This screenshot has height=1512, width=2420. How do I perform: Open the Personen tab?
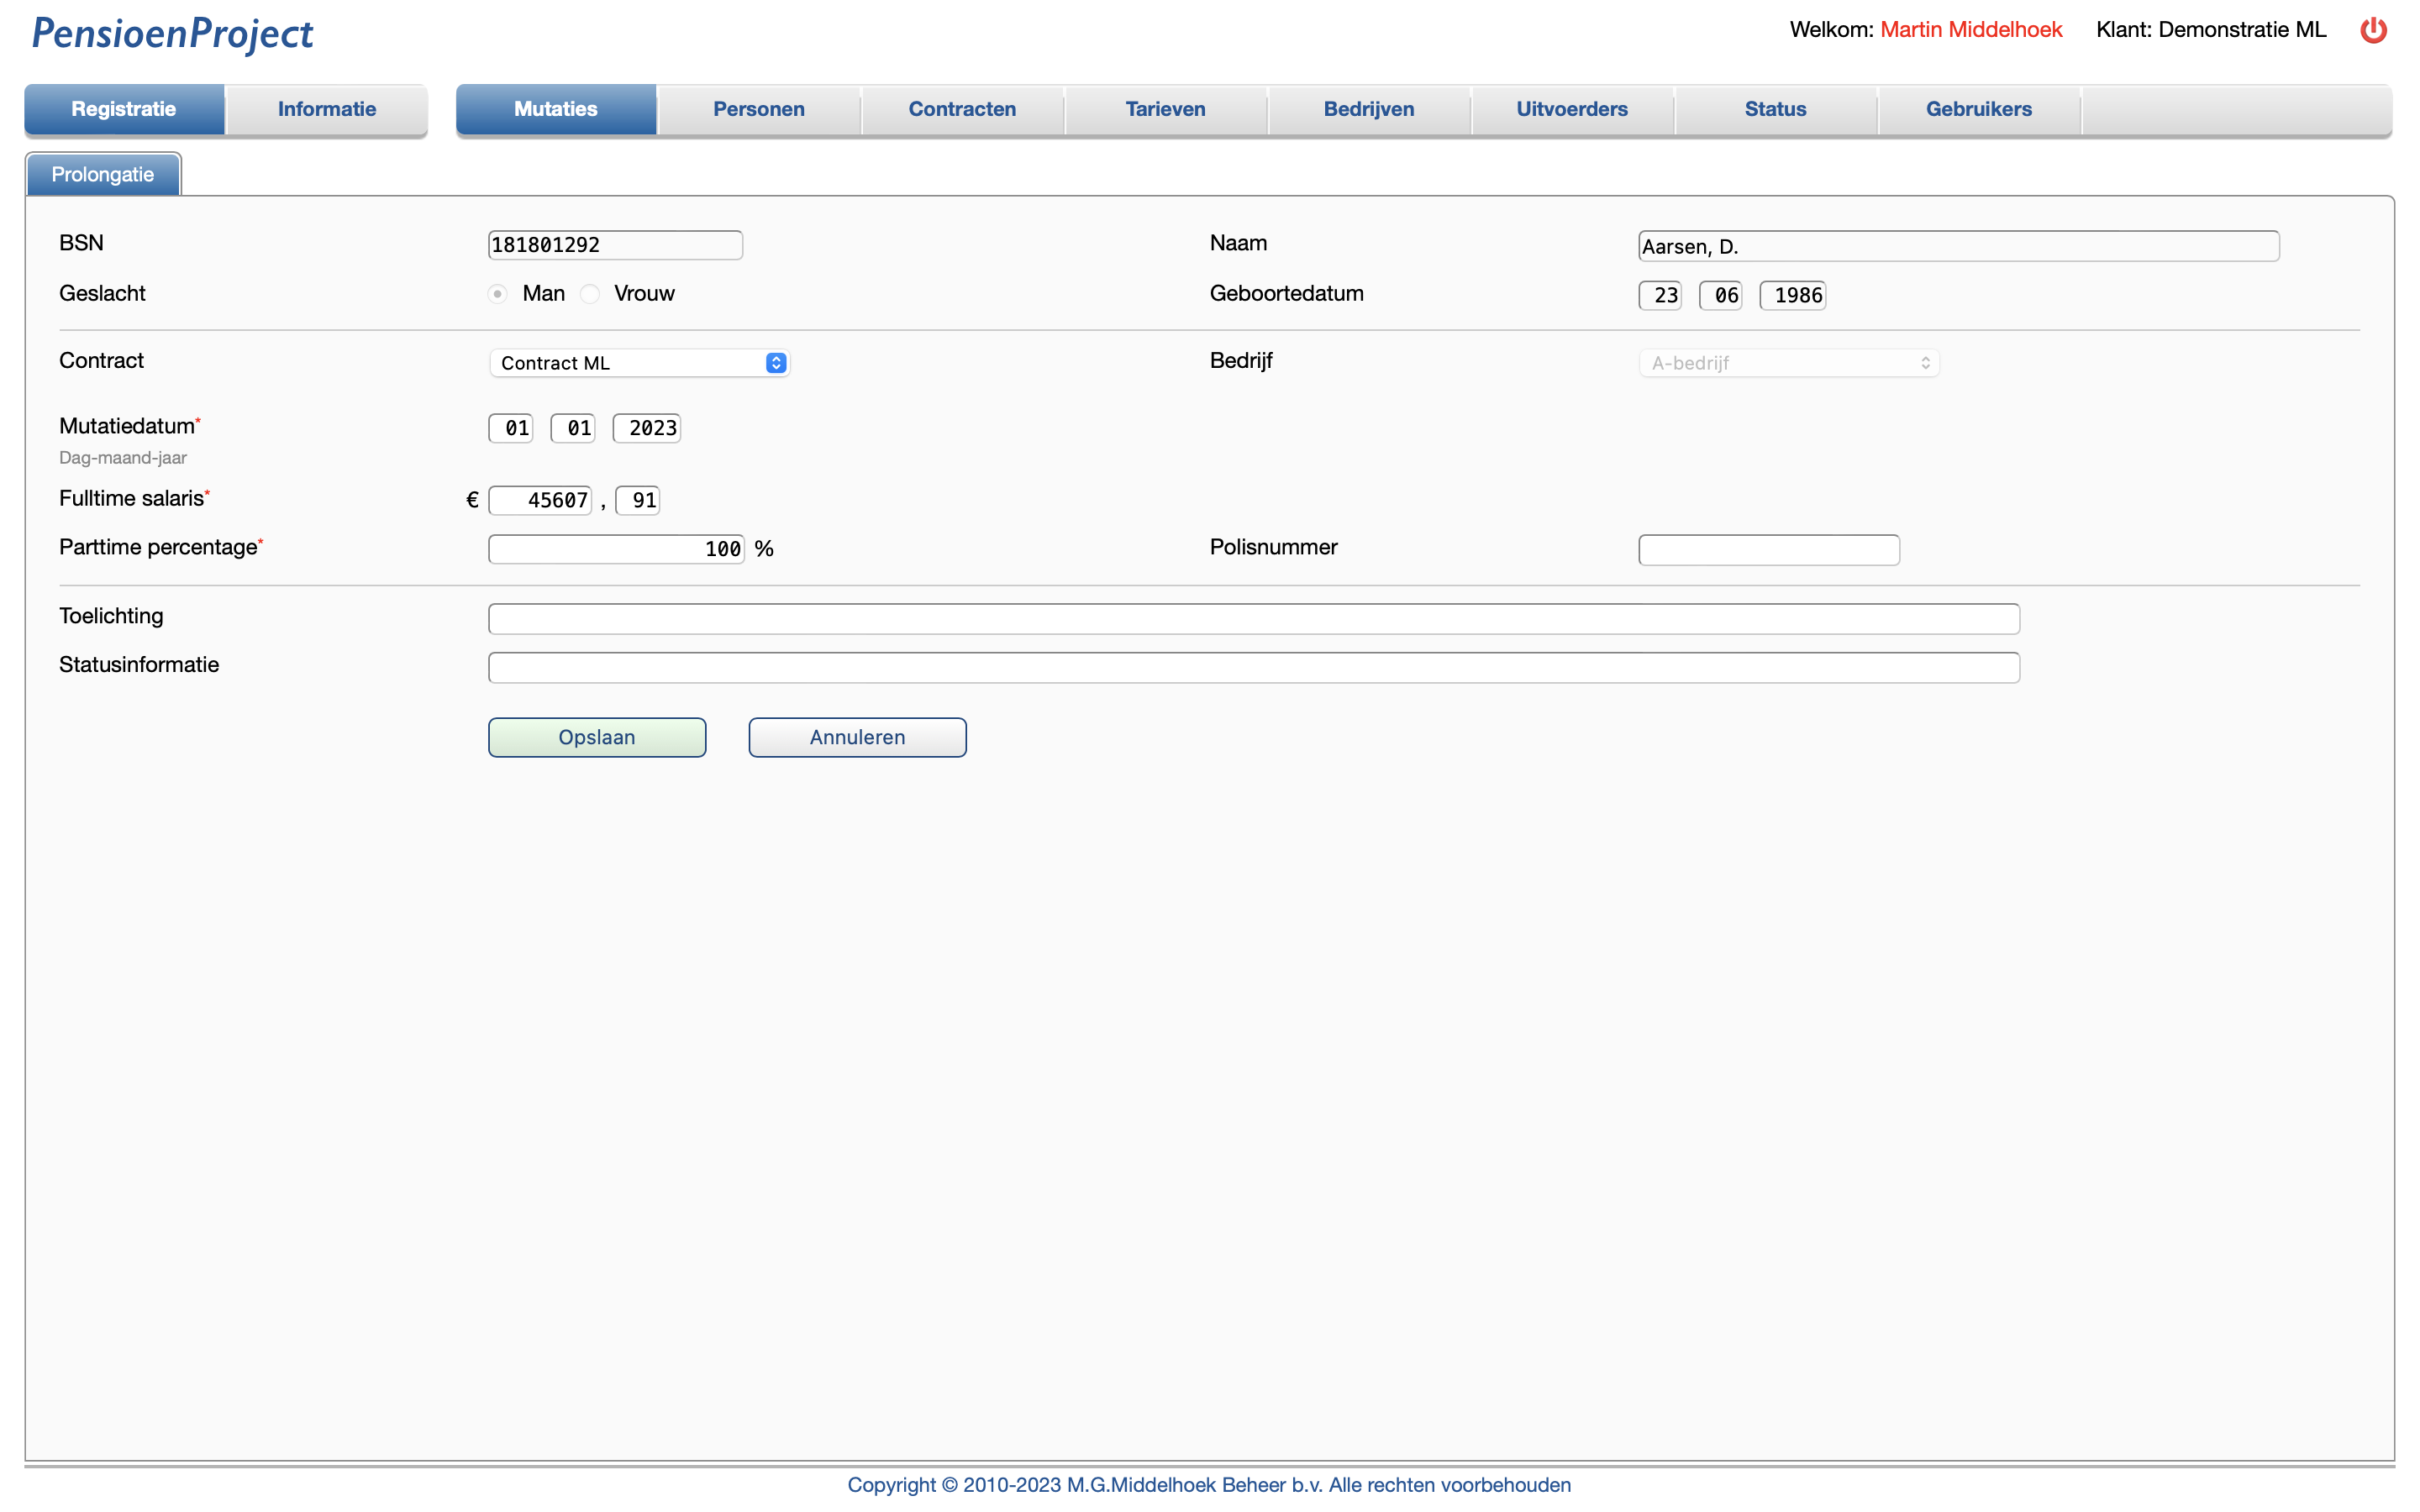coord(758,109)
